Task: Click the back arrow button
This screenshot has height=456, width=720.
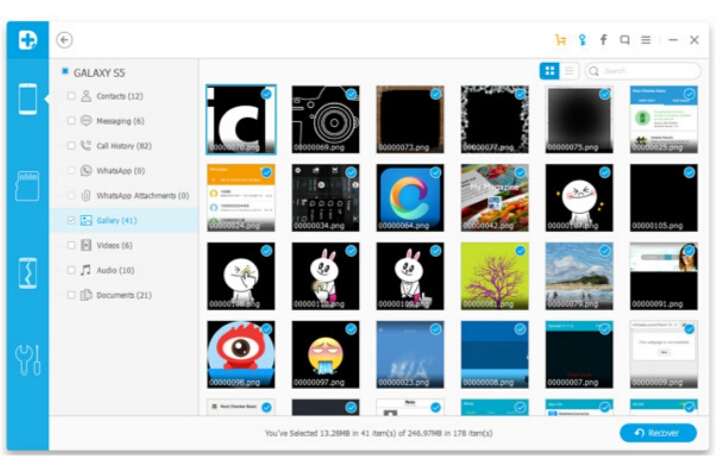Action: (x=65, y=40)
